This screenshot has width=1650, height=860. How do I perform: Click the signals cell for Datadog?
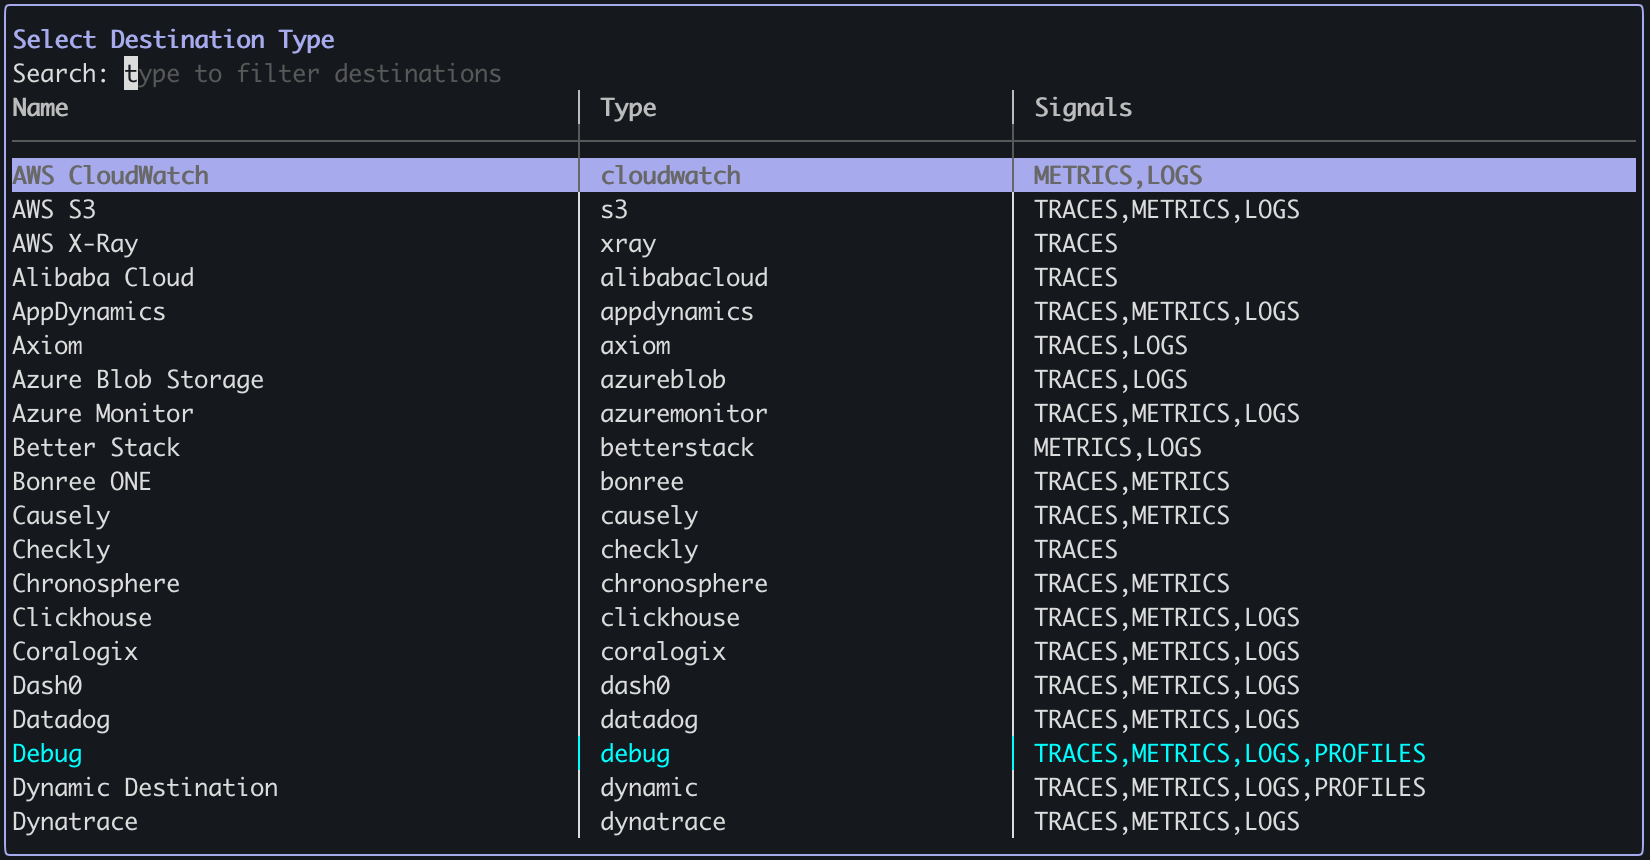click(x=1167, y=720)
